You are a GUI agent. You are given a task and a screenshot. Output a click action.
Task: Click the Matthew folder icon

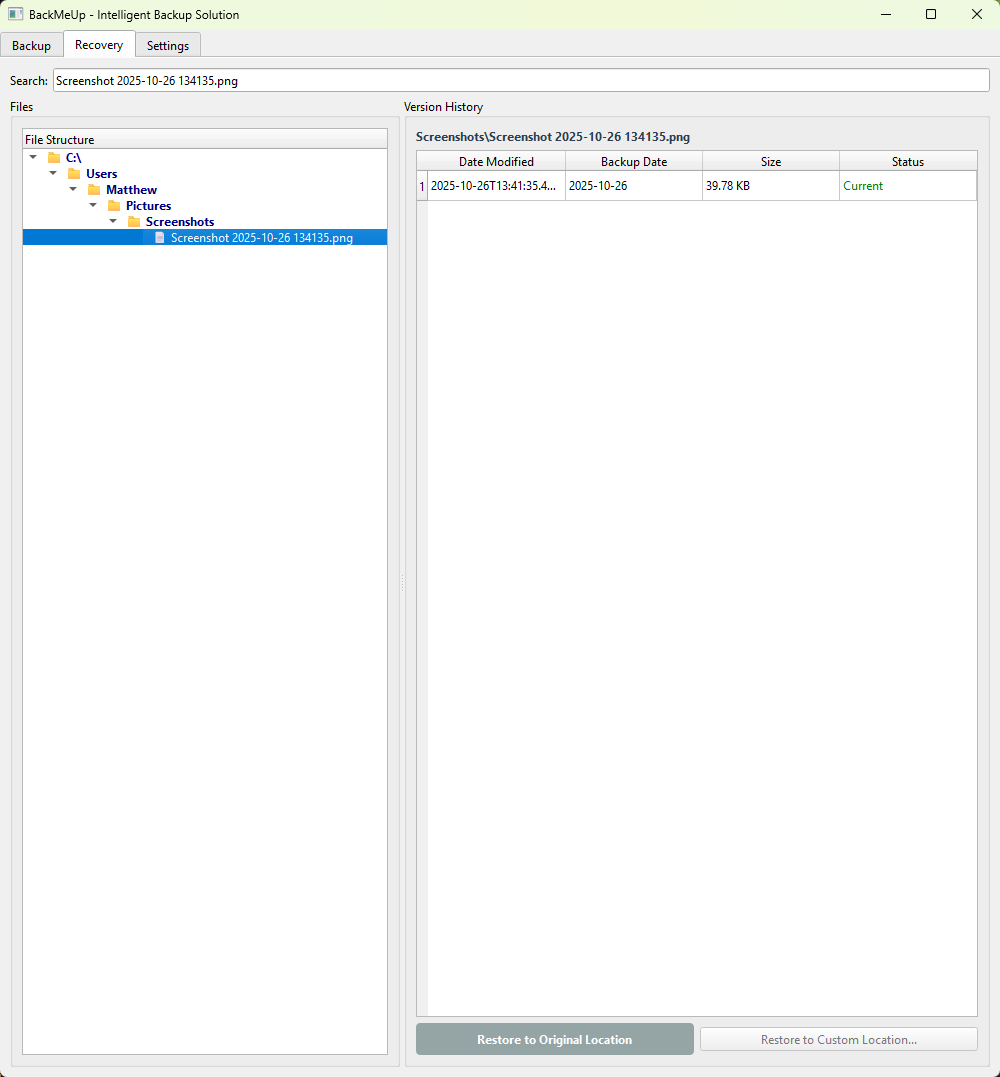click(94, 189)
